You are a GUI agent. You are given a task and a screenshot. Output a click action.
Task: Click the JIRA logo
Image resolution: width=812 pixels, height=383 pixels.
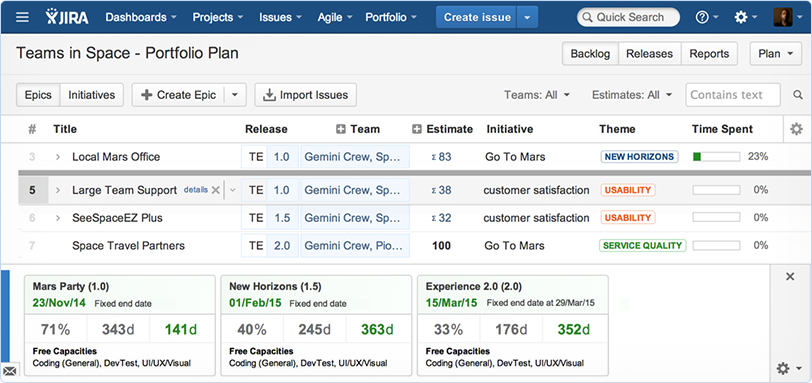tap(67, 17)
